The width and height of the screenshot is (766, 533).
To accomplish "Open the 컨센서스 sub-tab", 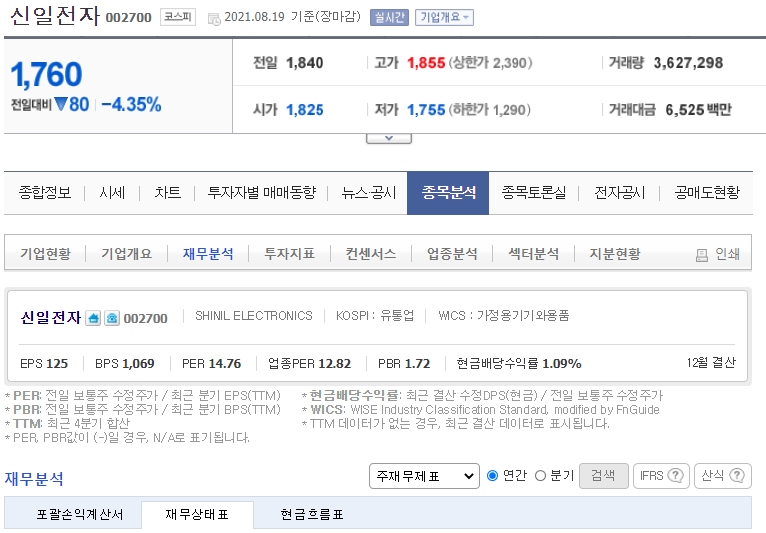I will point(371,254).
